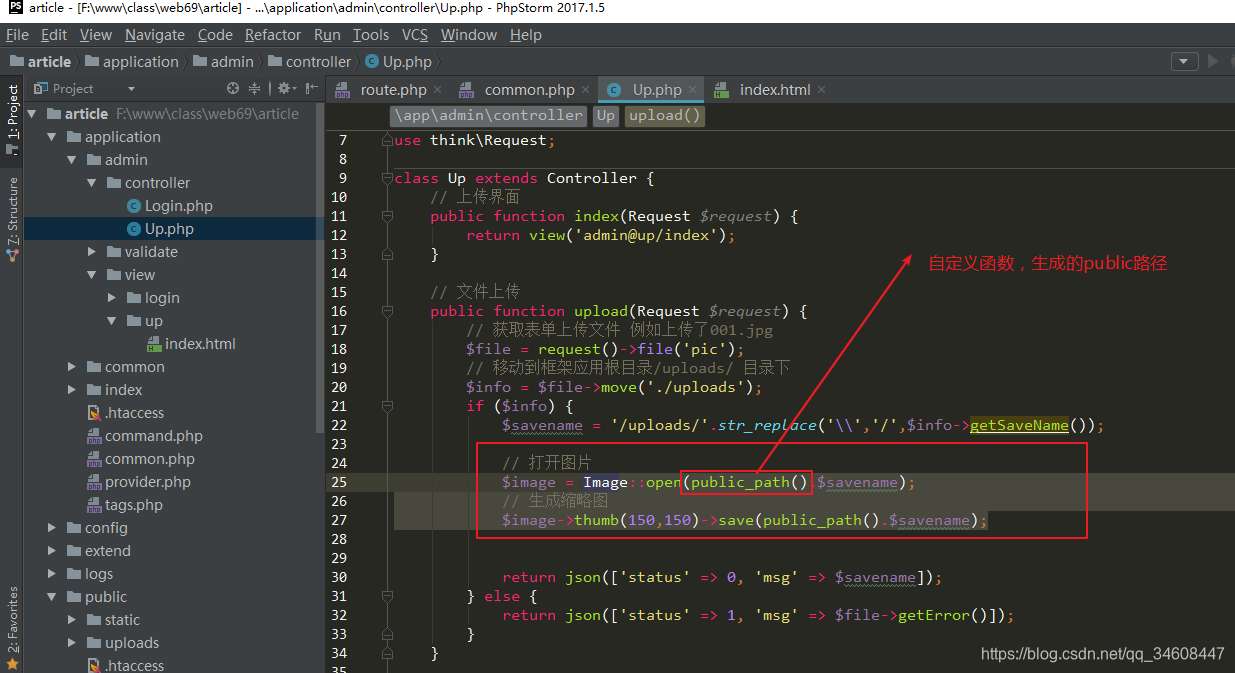Toggle the 1: Project tool window button
The image size is (1235, 673).
point(12,117)
